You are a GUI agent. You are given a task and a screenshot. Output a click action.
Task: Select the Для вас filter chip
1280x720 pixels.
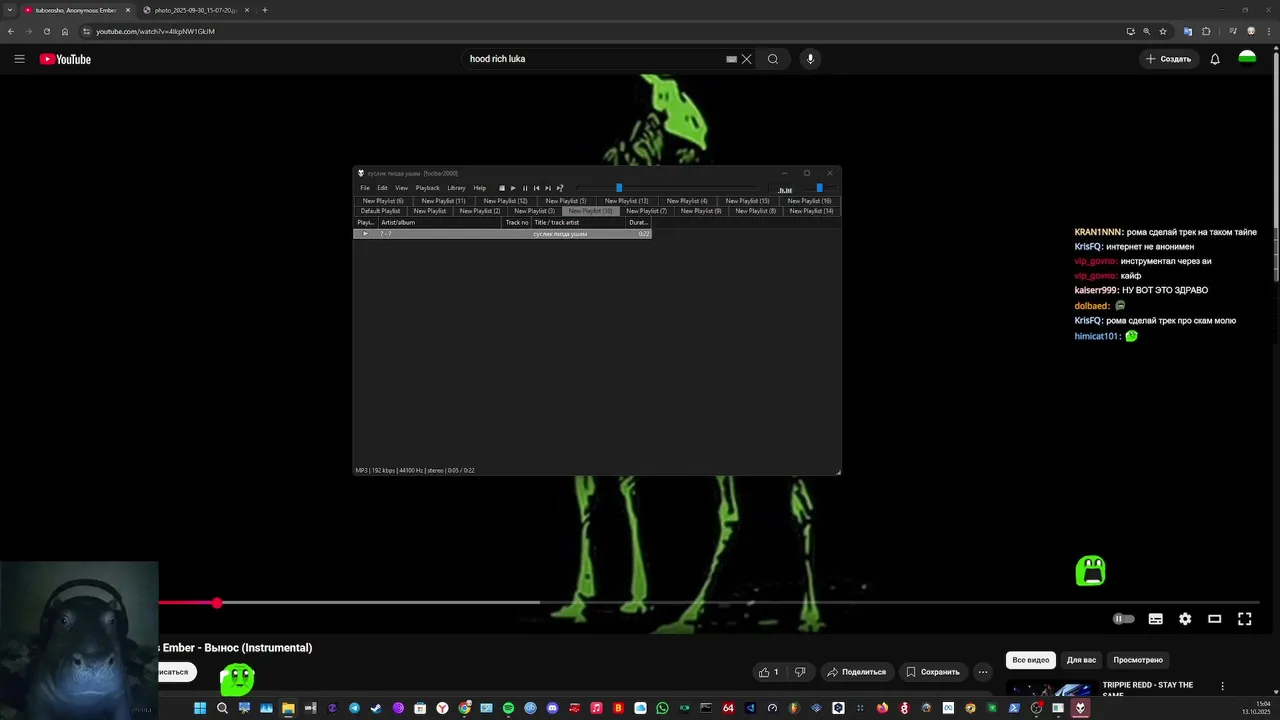(x=1081, y=660)
